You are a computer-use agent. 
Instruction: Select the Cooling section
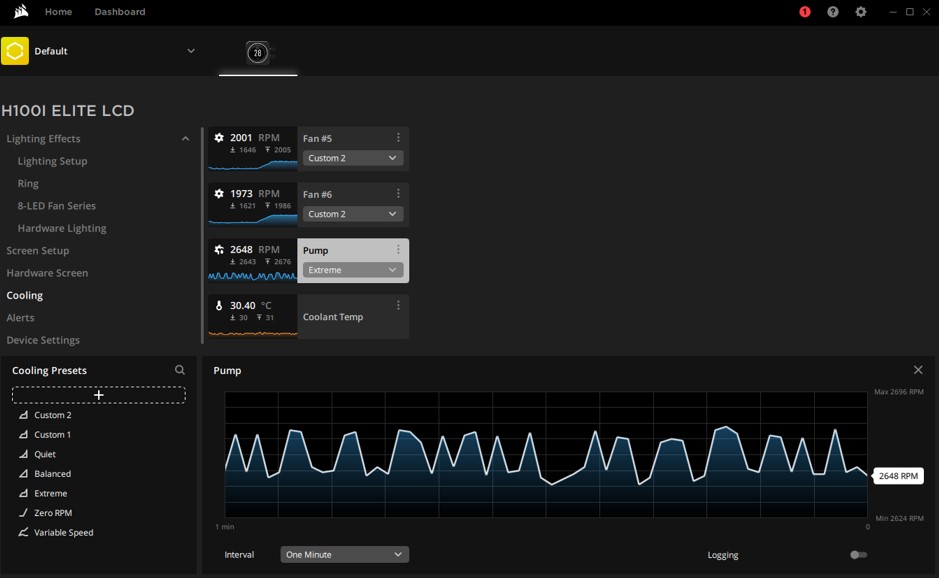point(25,295)
